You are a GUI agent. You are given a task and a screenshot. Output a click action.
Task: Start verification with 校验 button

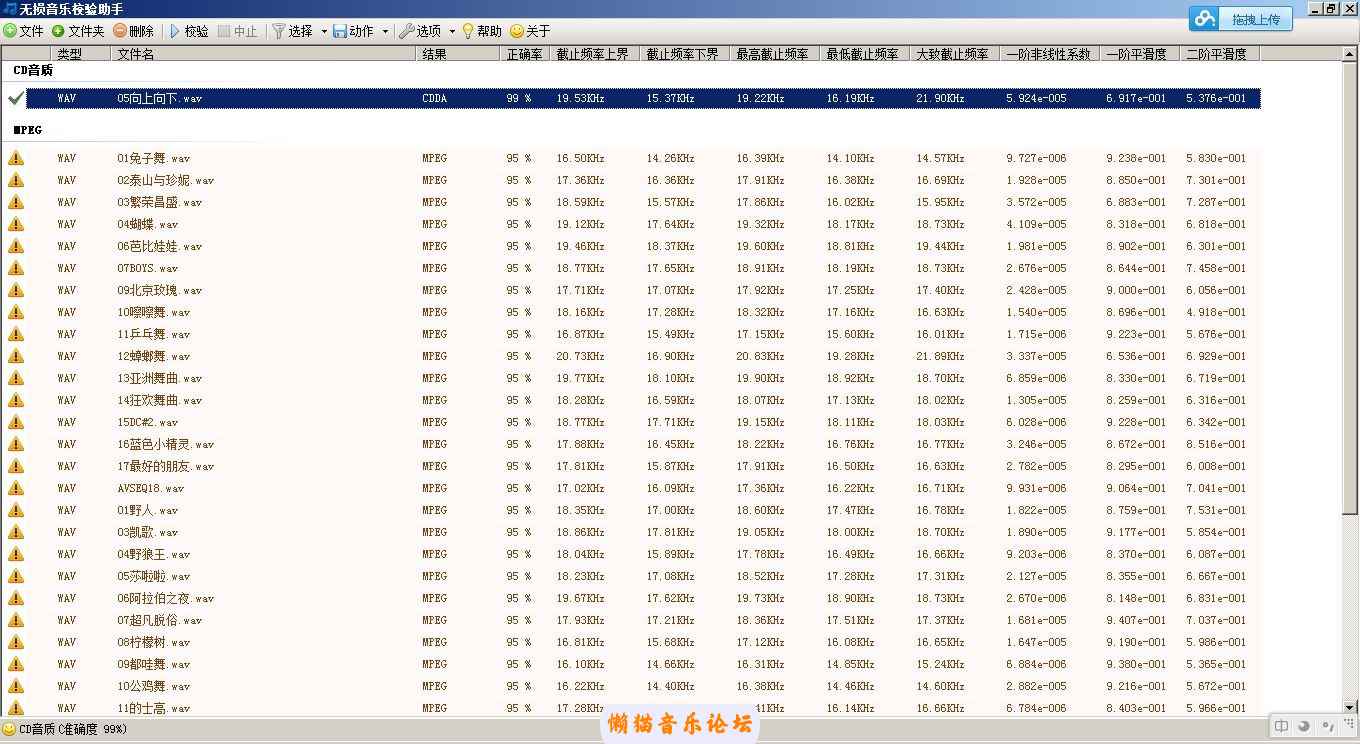(x=189, y=31)
